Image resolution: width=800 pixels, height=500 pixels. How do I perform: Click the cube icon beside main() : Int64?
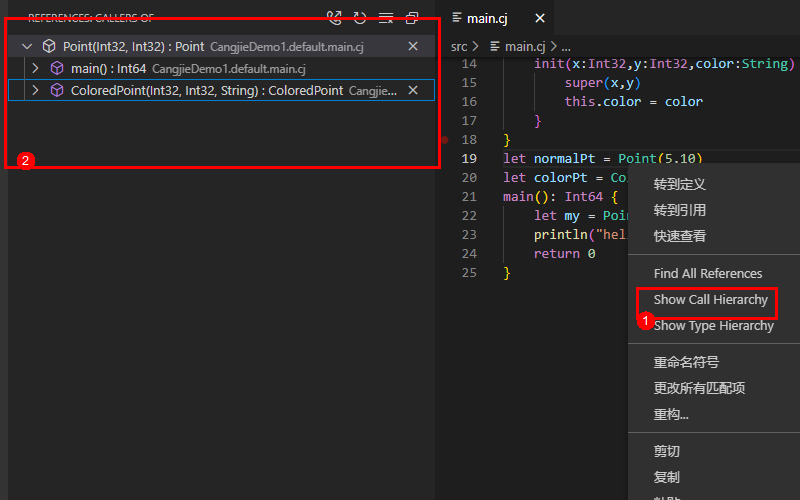[57, 68]
